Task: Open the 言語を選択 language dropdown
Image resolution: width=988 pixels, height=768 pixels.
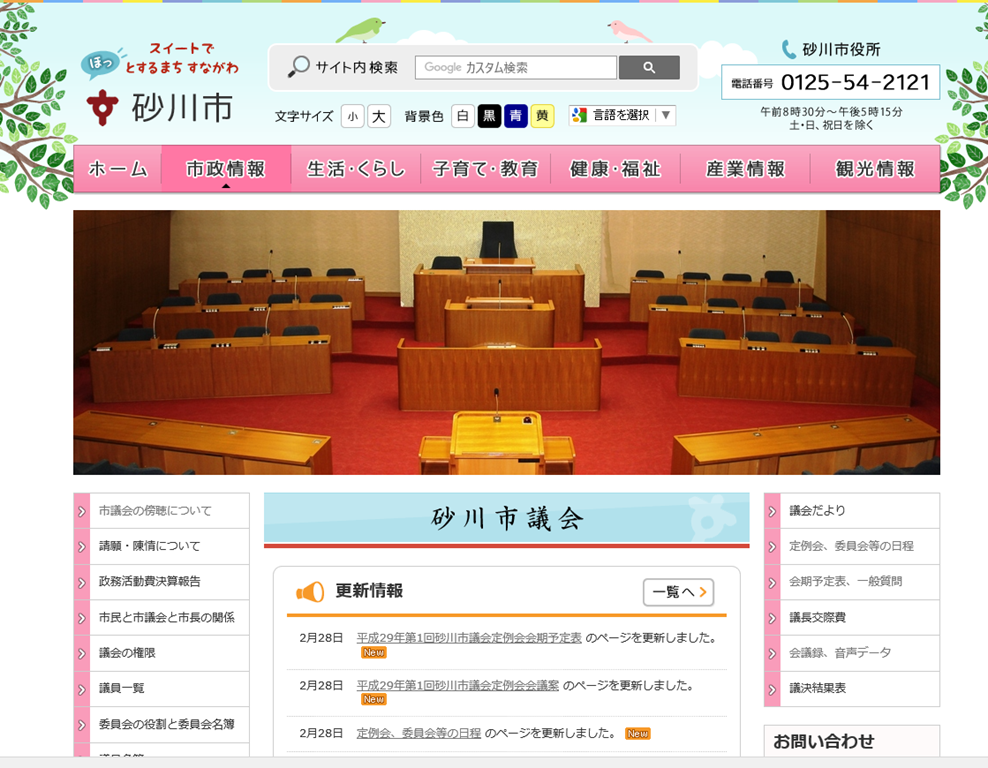Action: 622,115
